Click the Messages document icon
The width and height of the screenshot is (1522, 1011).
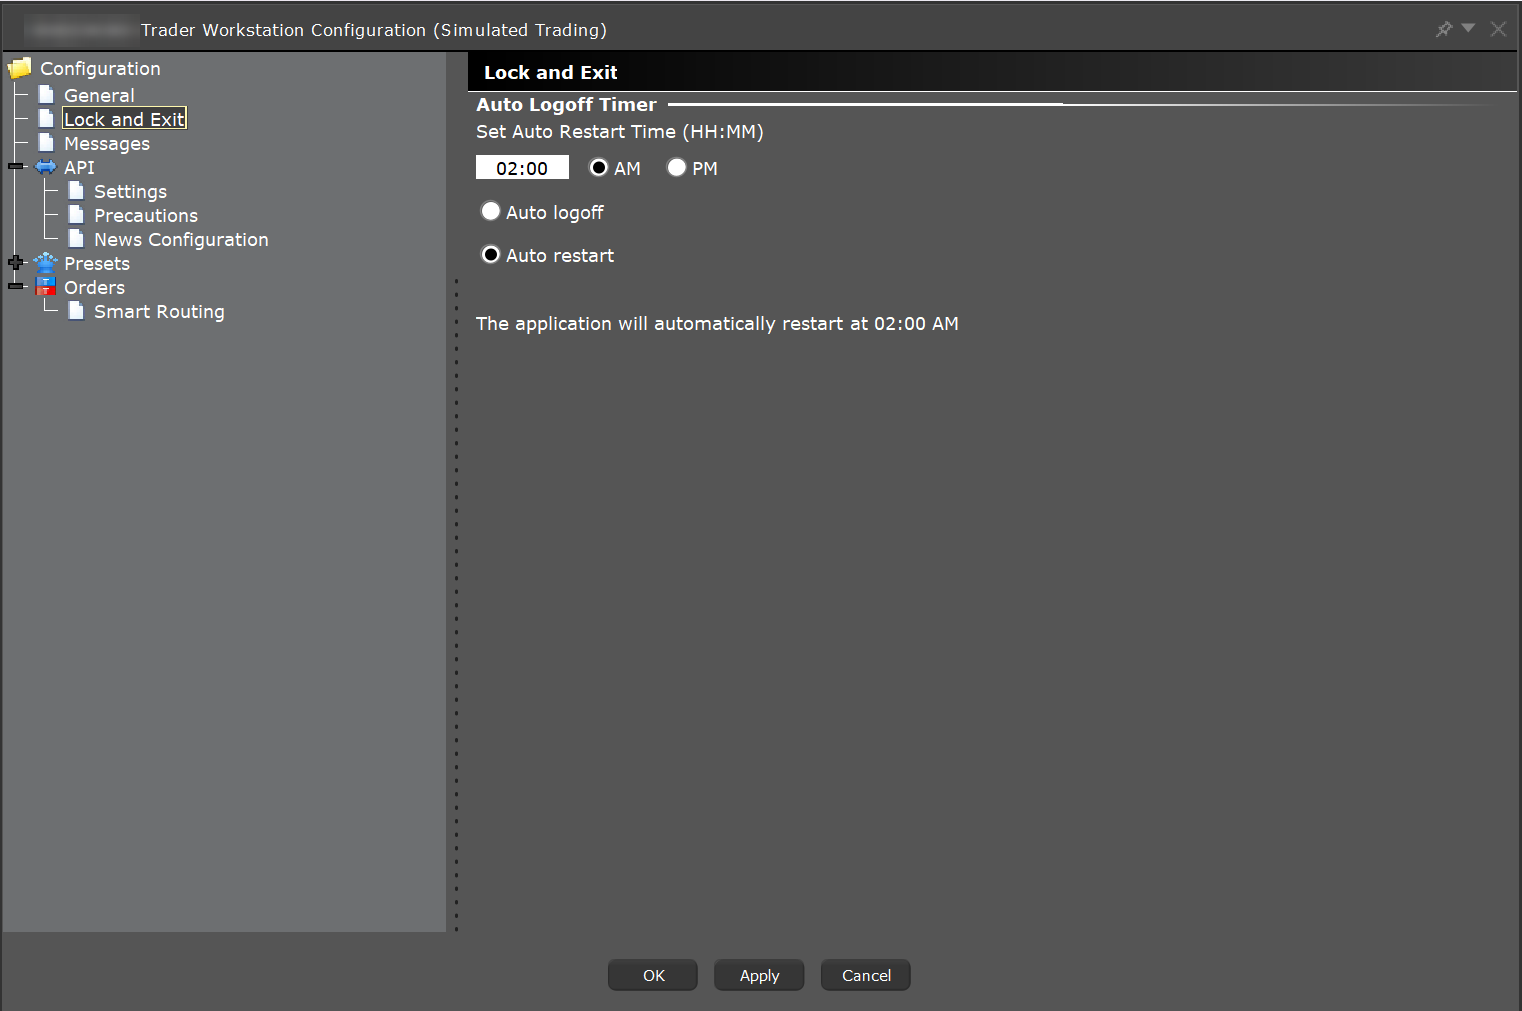tap(46, 142)
